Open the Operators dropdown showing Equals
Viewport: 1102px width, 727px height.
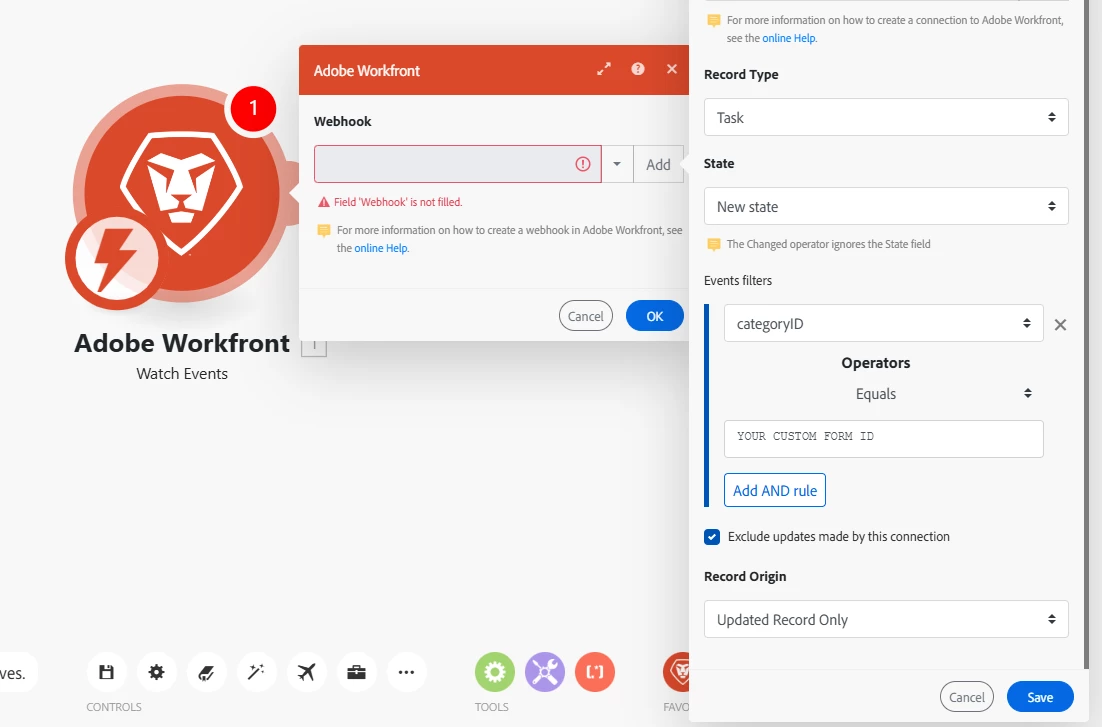pyautogui.click(x=883, y=394)
